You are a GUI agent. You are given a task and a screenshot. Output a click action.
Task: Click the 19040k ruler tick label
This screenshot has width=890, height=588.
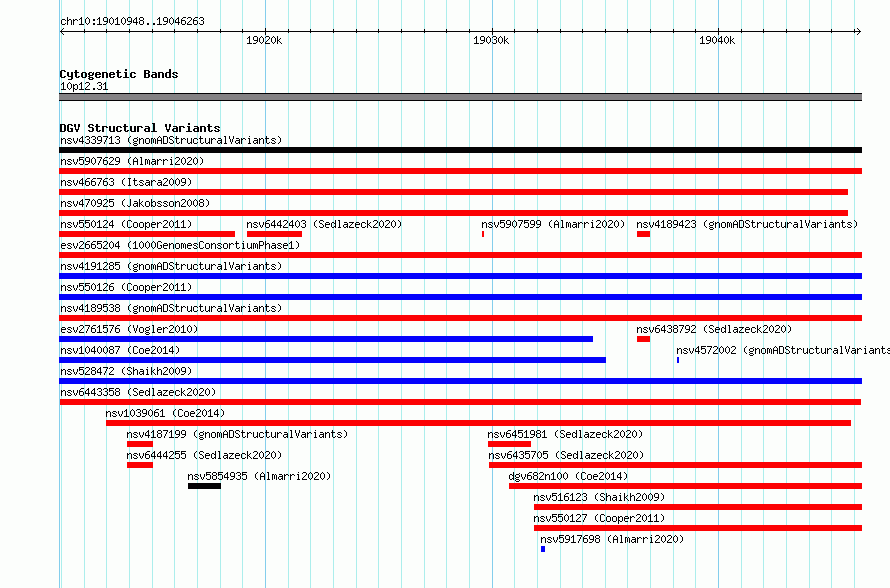(x=717, y=40)
